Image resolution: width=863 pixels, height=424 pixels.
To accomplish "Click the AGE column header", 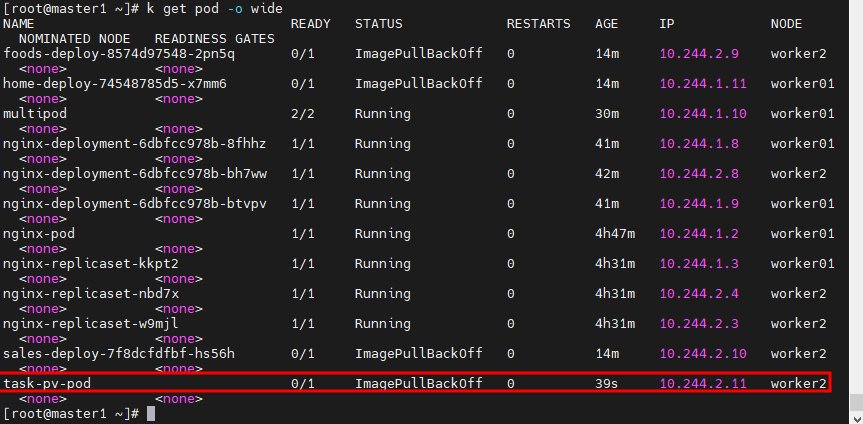I will point(607,24).
